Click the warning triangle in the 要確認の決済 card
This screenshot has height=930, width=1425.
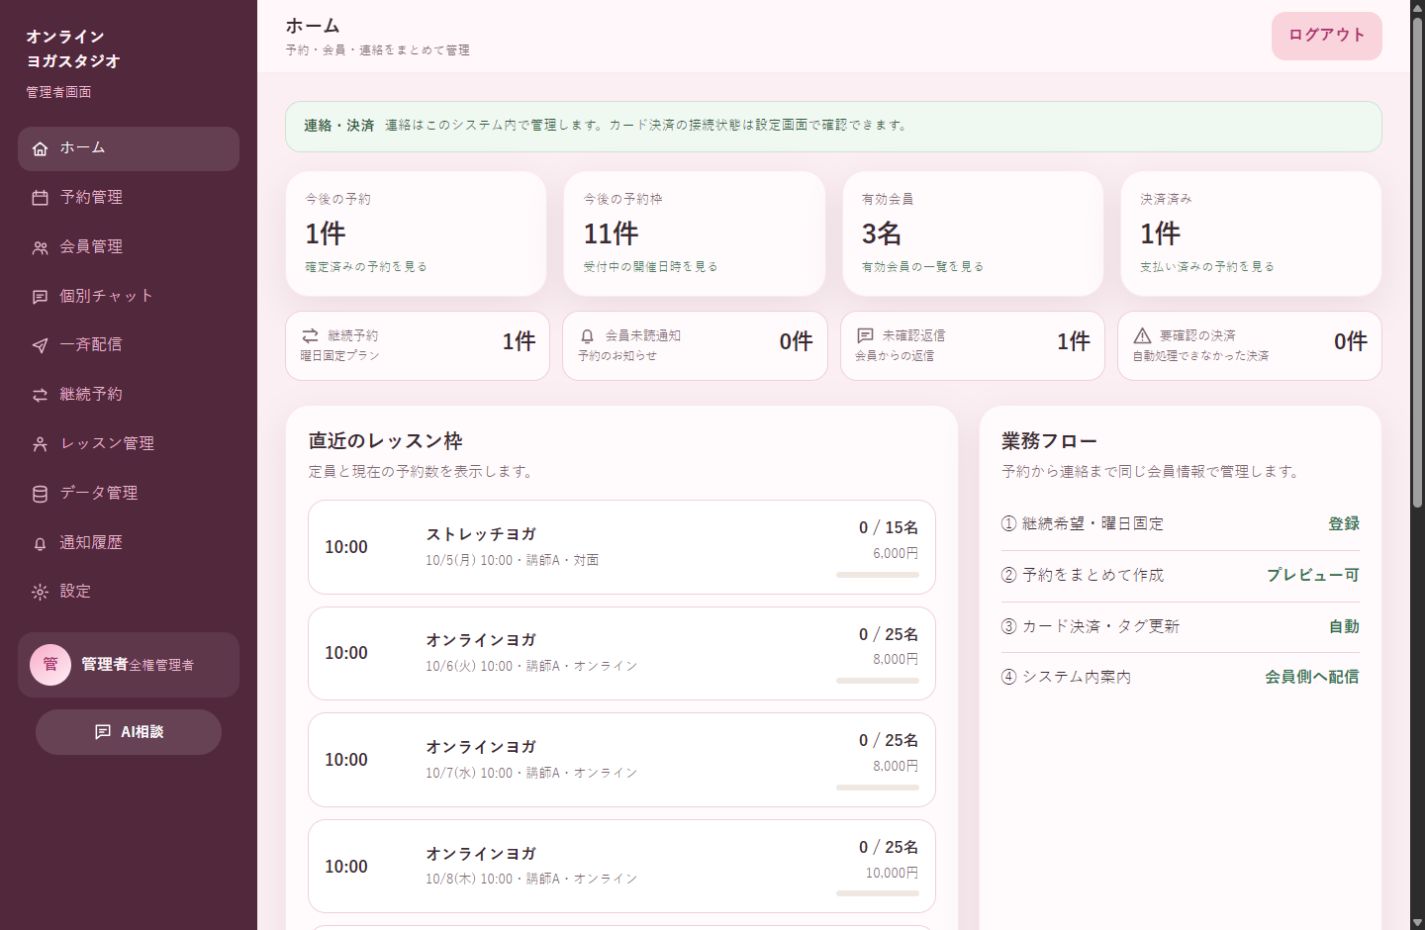(x=1142, y=335)
